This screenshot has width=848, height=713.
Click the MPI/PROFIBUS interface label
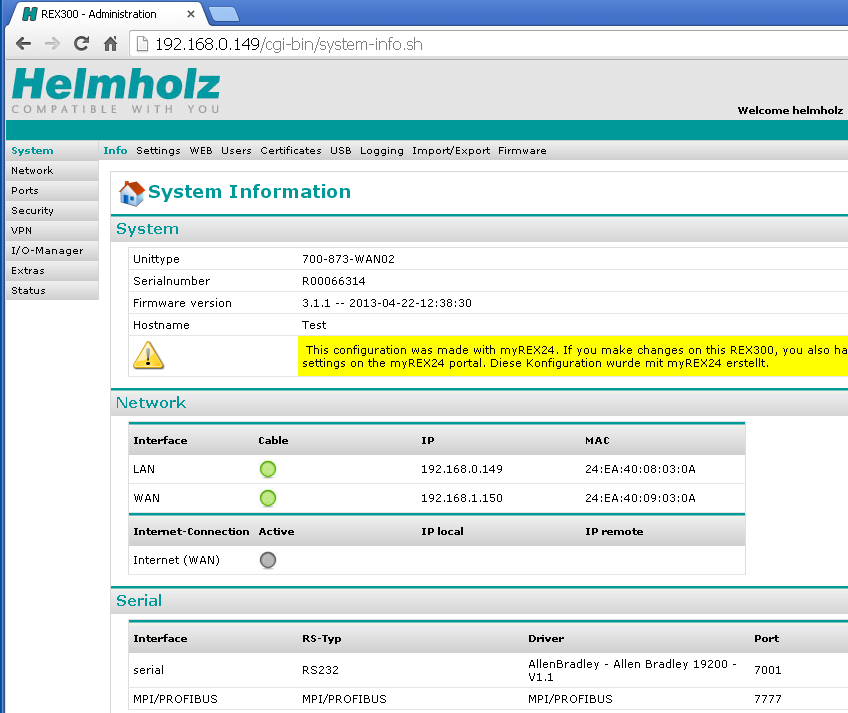175,699
